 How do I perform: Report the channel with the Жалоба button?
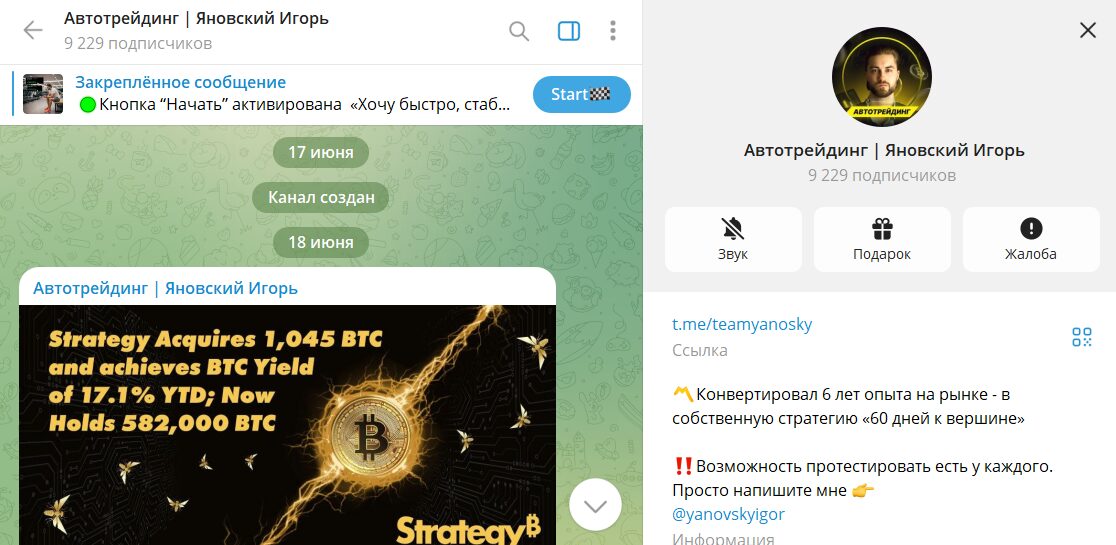[1031, 239]
